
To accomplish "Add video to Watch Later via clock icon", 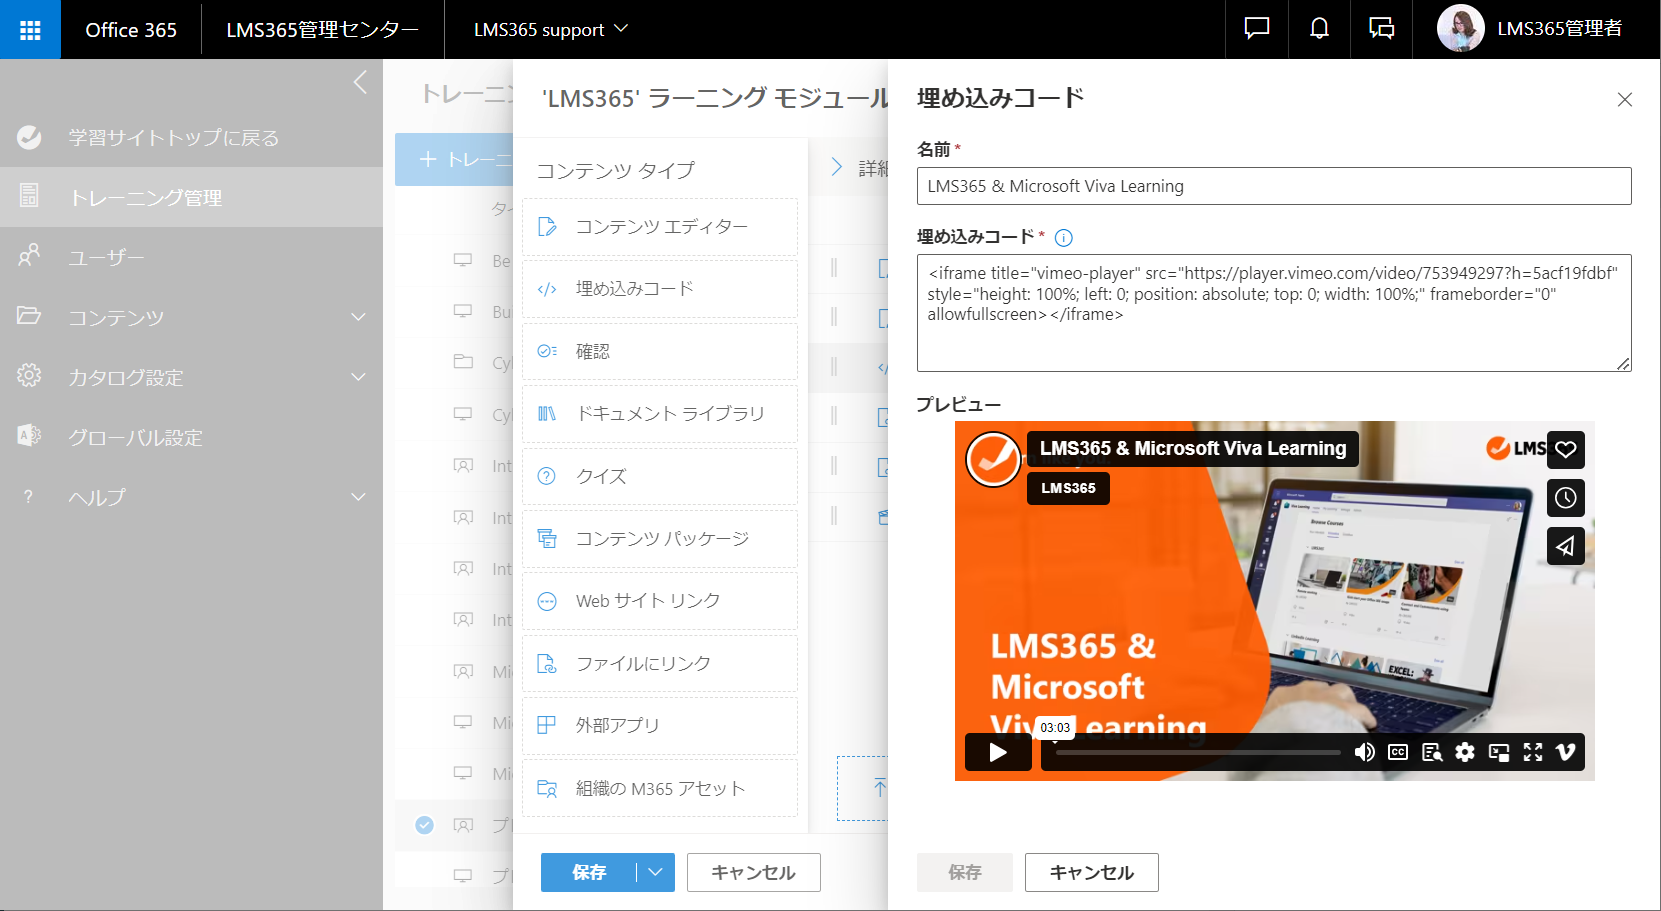I will point(1565,497).
